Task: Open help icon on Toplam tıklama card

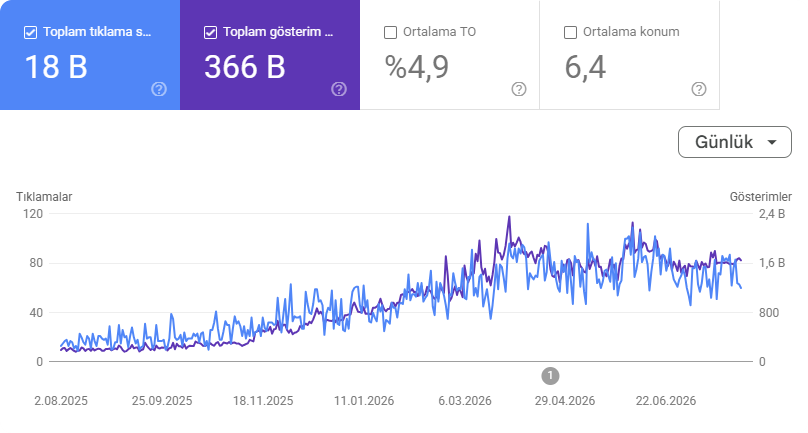Action: pyautogui.click(x=159, y=89)
